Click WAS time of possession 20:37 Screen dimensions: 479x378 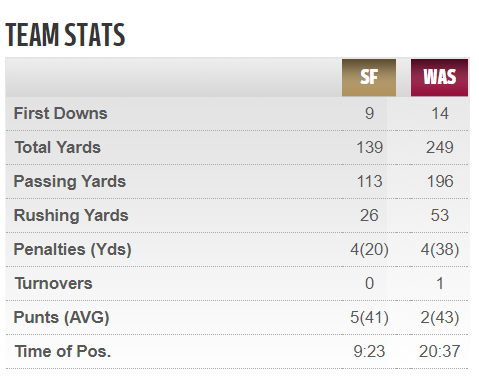pyautogui.click(x=440, y=351)
